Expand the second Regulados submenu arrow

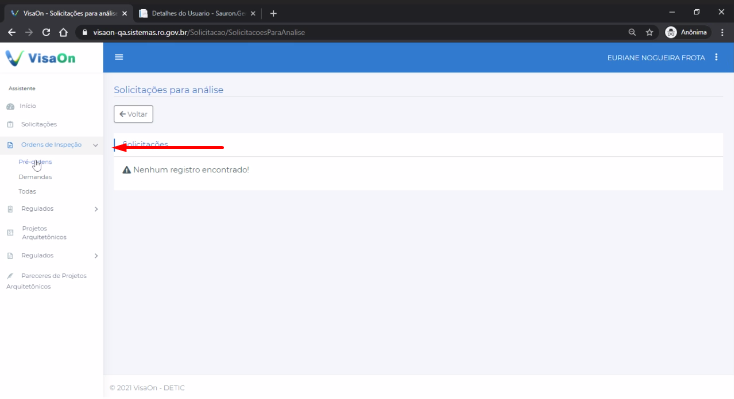click(x=96, y=256)
